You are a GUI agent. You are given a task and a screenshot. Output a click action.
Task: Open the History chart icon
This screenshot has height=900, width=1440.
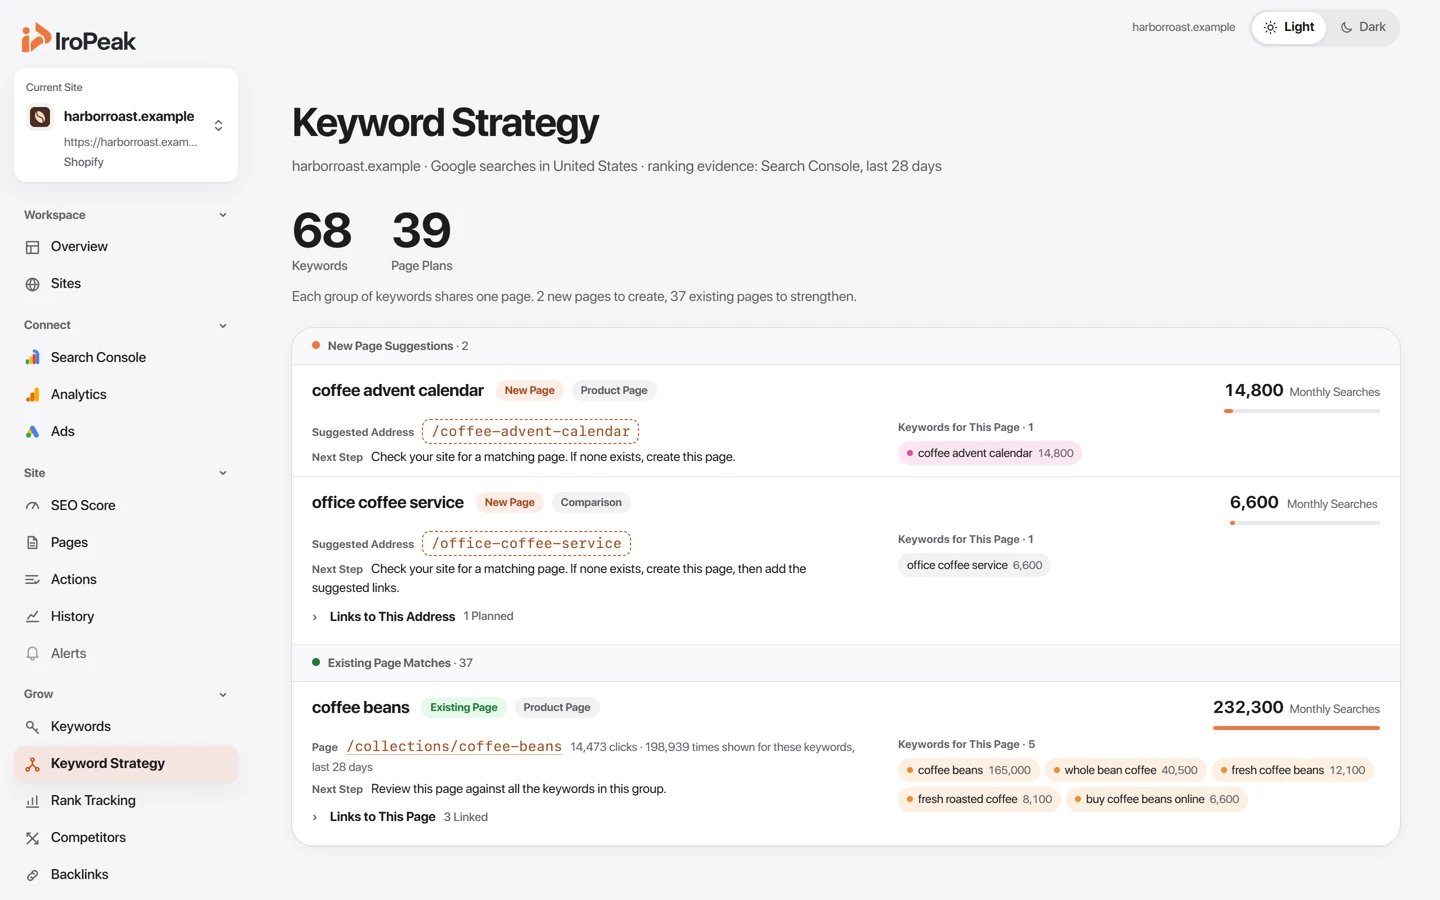(x=32, y=617)
